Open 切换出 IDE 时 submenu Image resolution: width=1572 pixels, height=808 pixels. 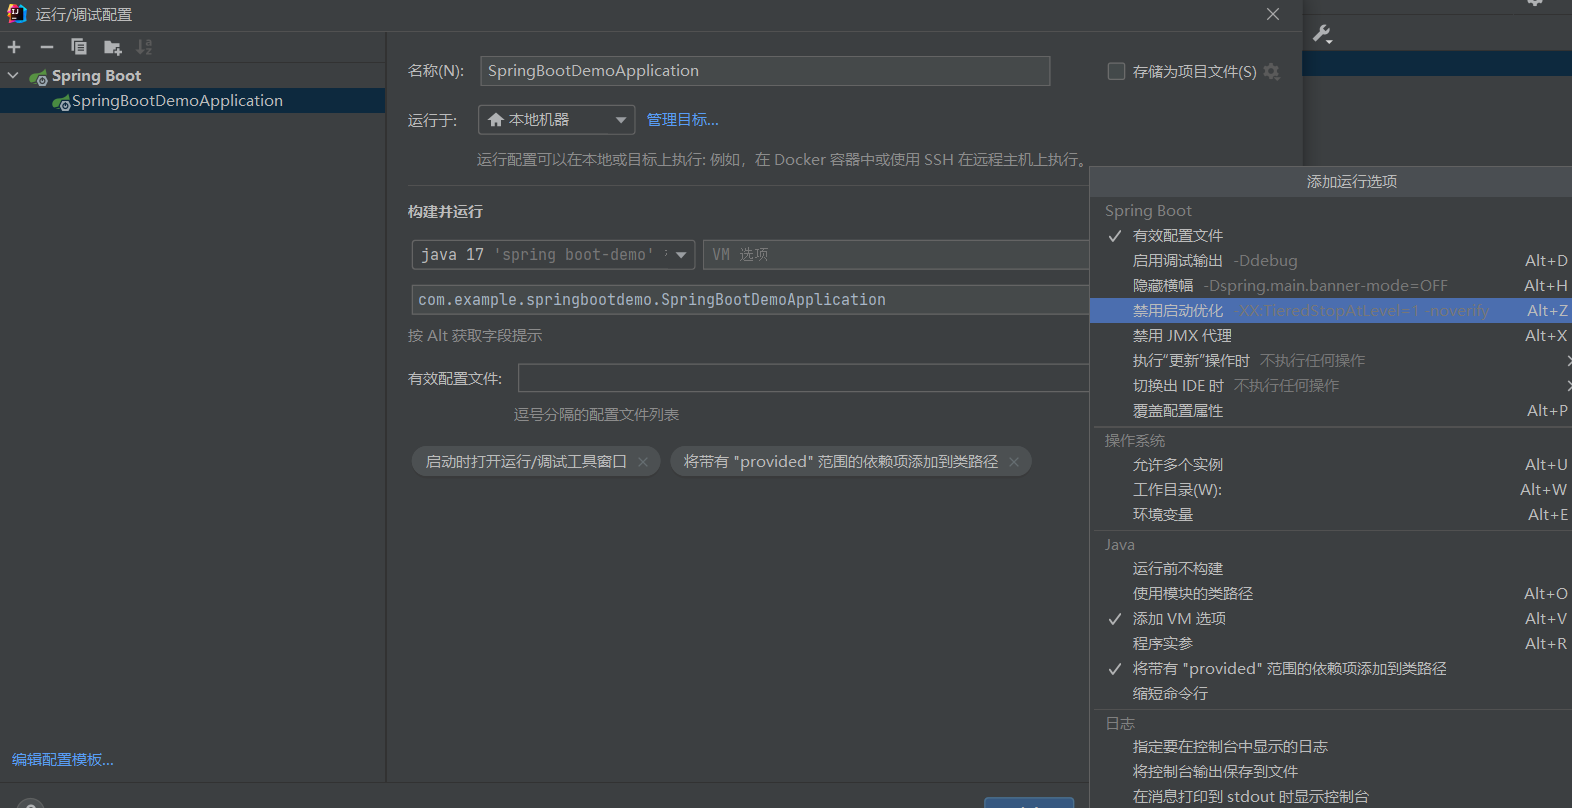(x=1330, y=386)
